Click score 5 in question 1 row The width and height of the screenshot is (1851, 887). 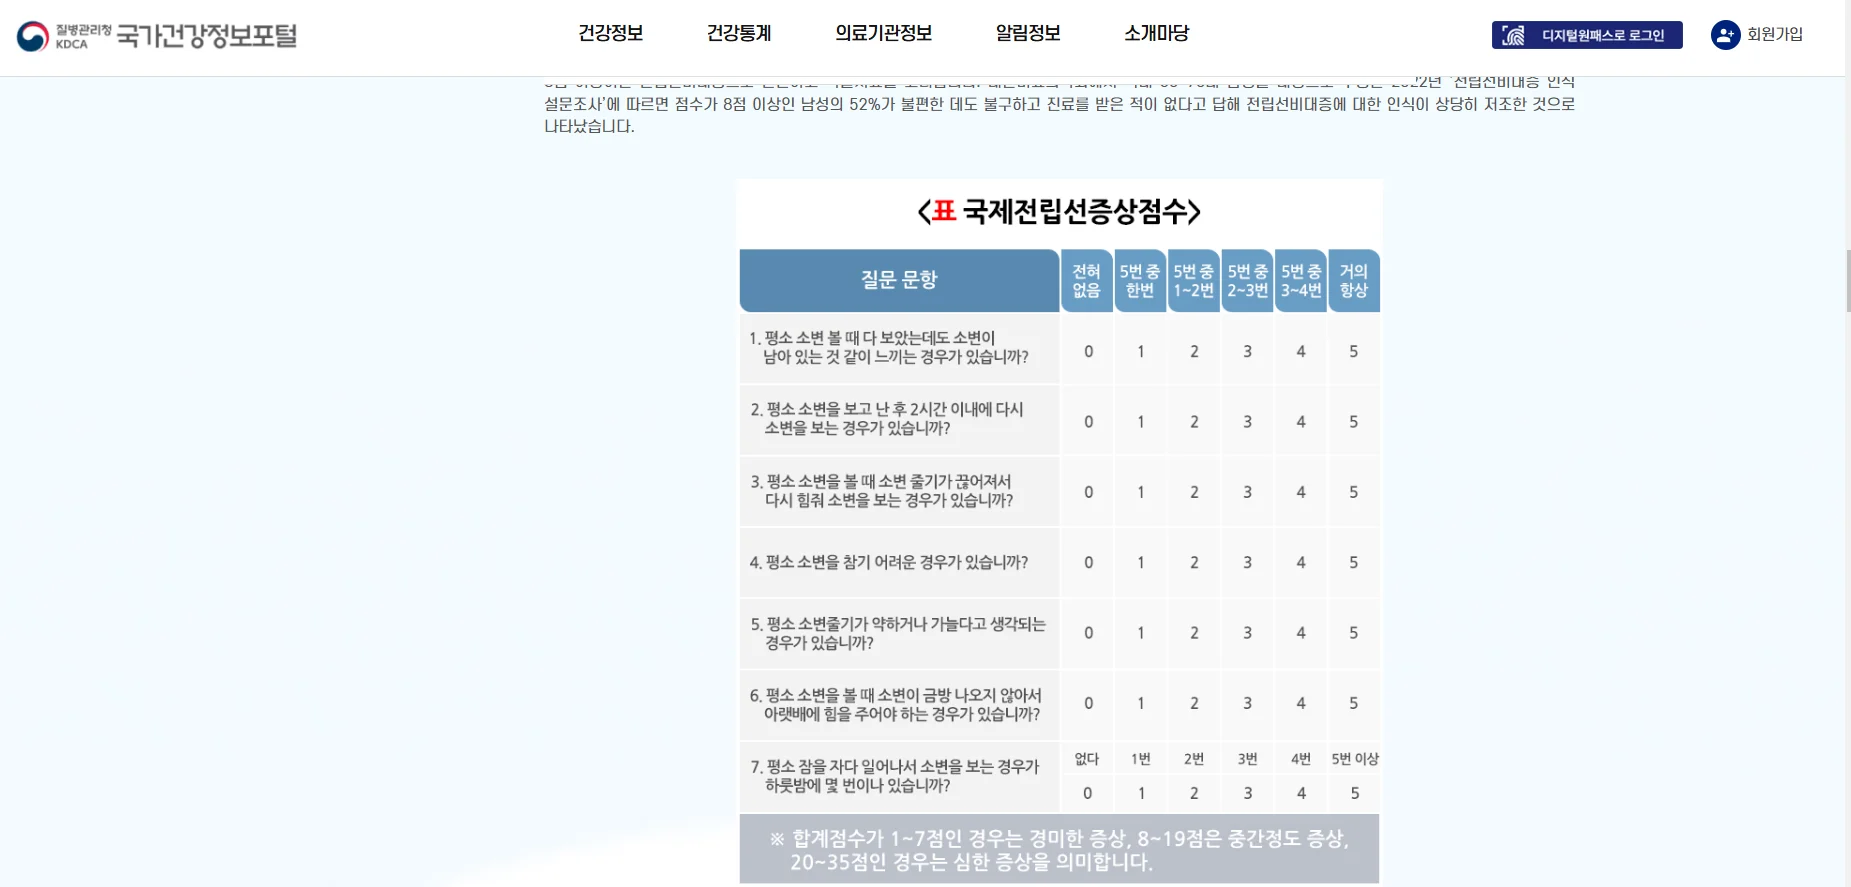coord(1354,351)
